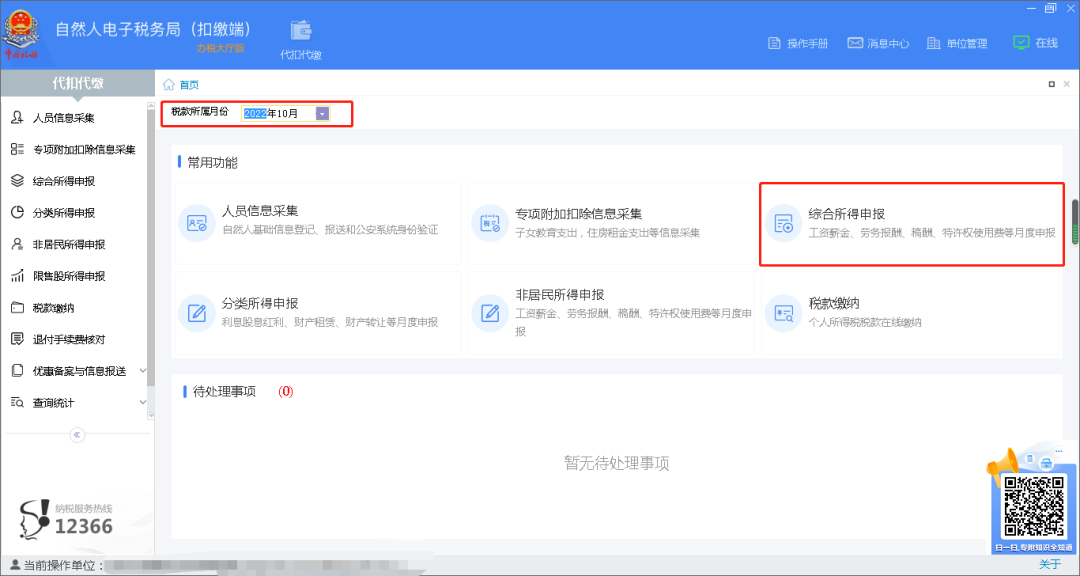Click the 非居民所得申报 card pencil icon
The image size is (1080, 576).
pos(490,313)
